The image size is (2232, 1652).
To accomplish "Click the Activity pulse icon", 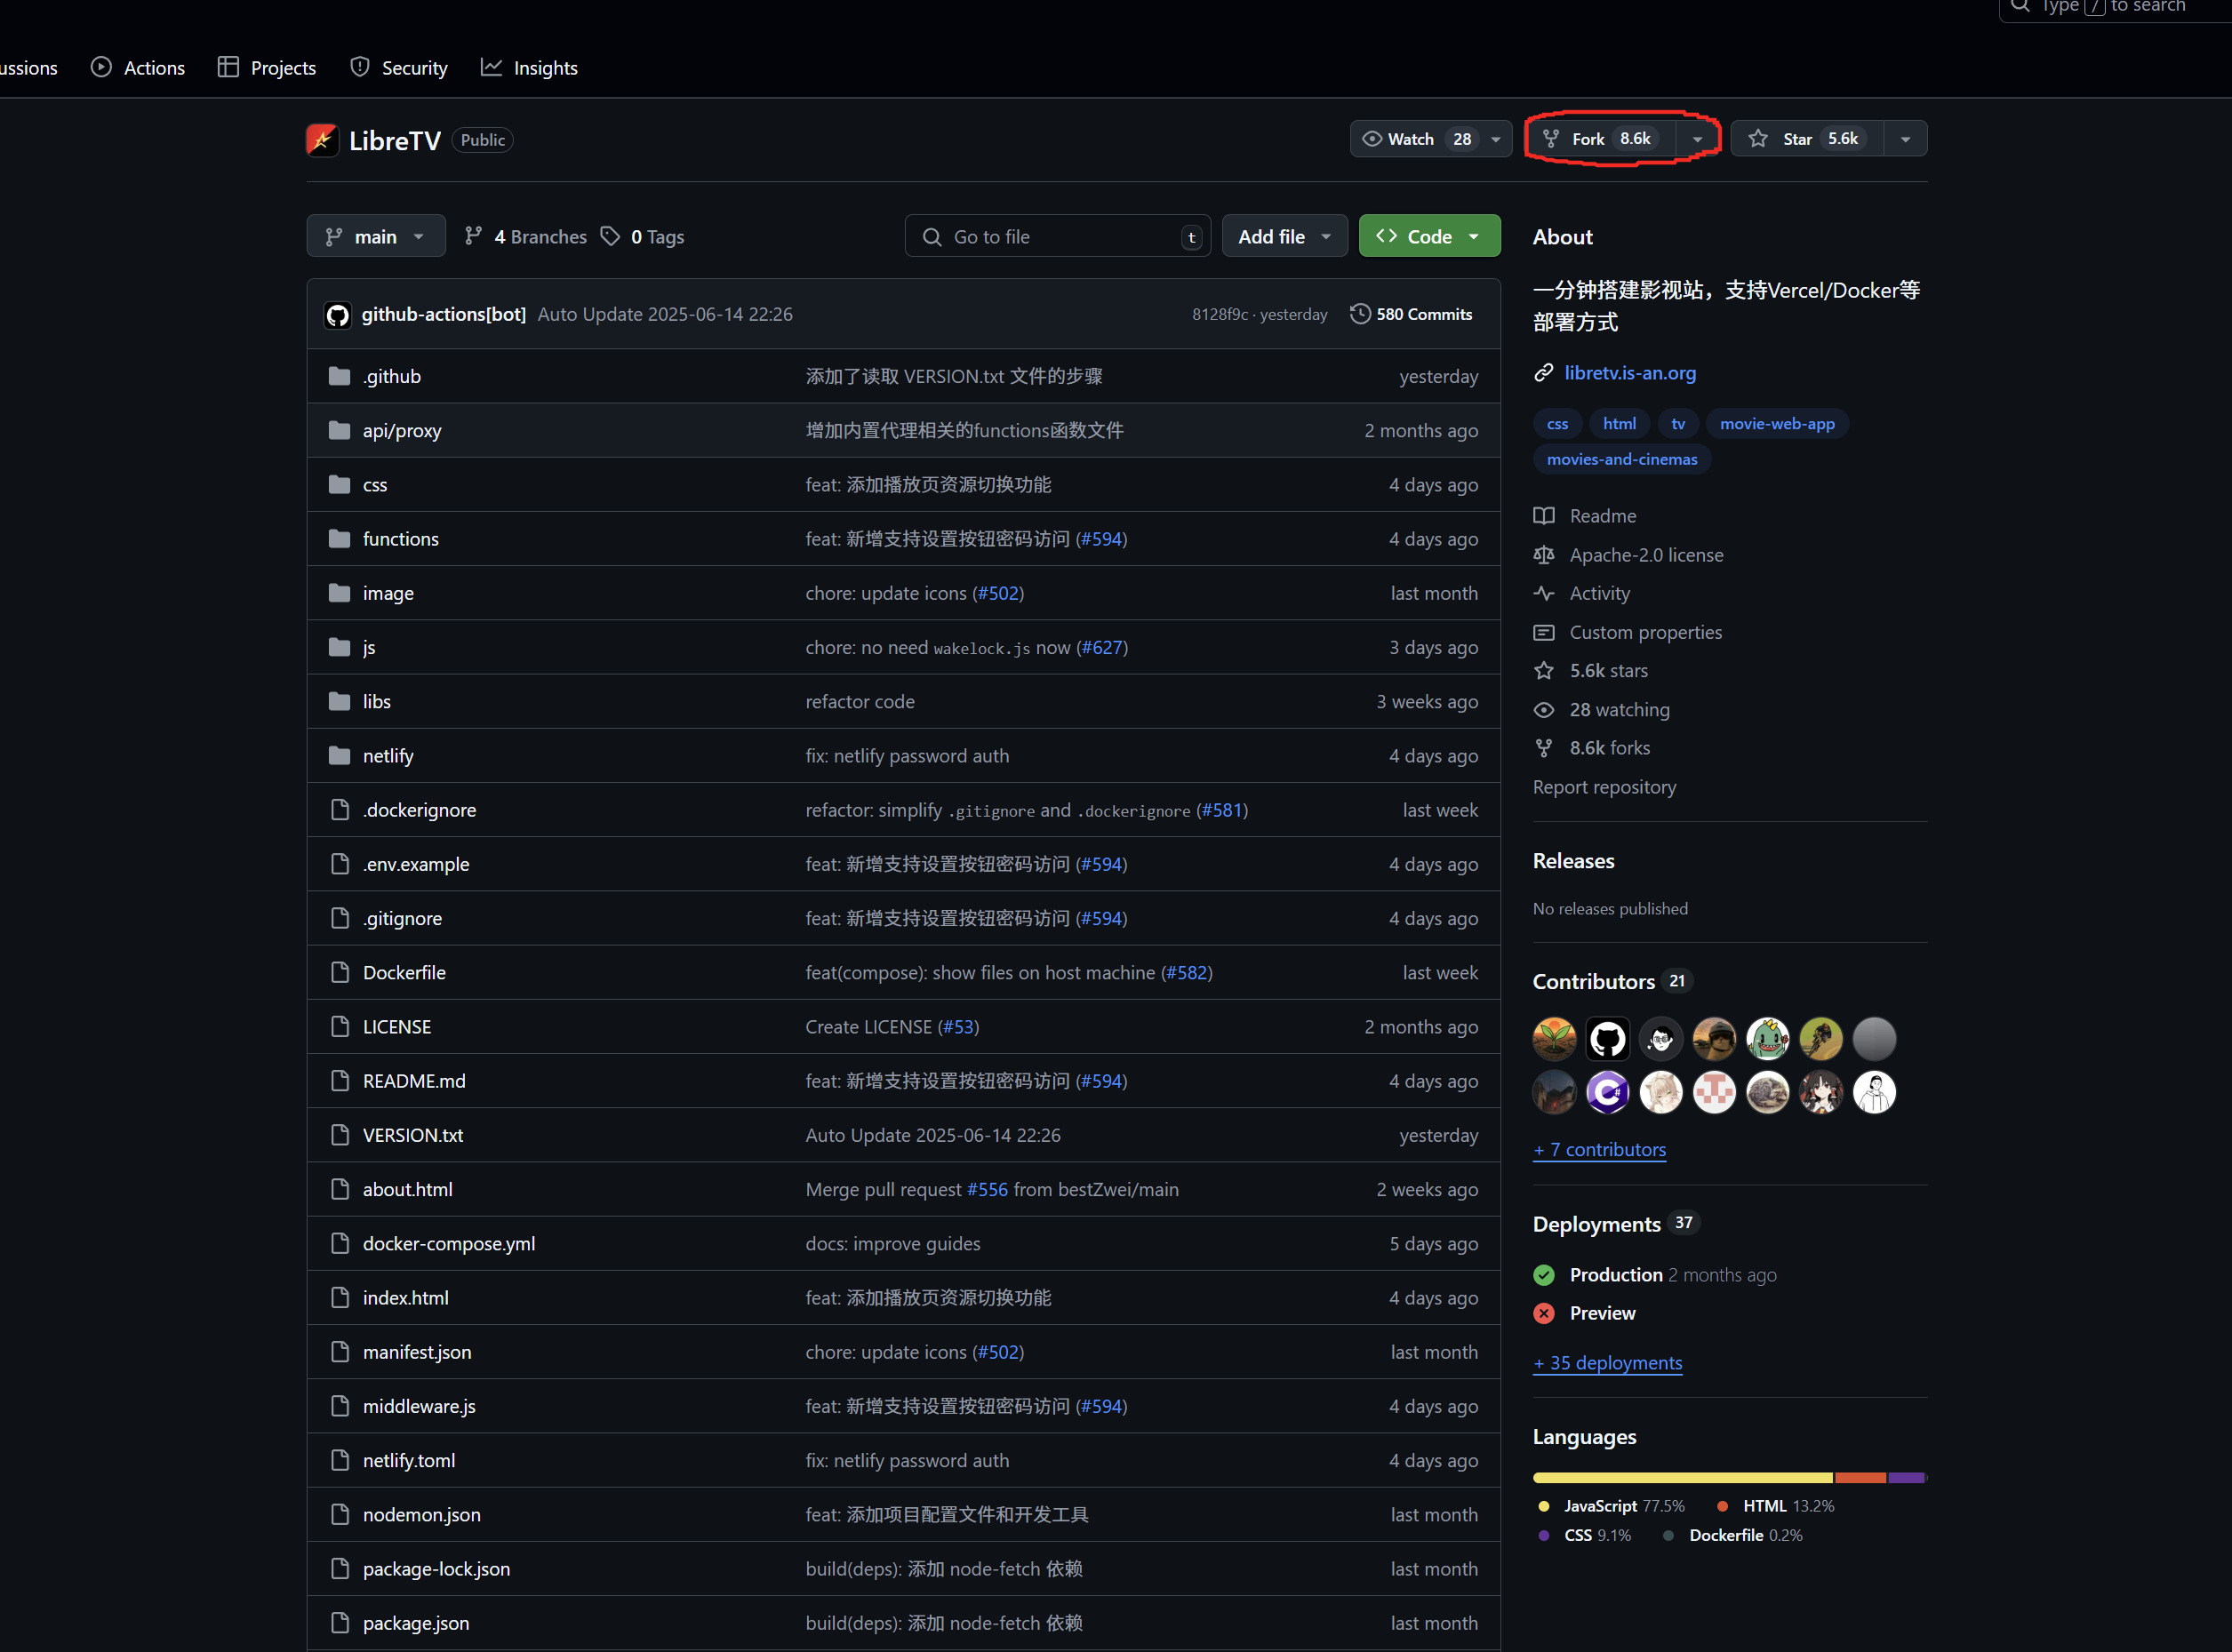I will 1544,593.
